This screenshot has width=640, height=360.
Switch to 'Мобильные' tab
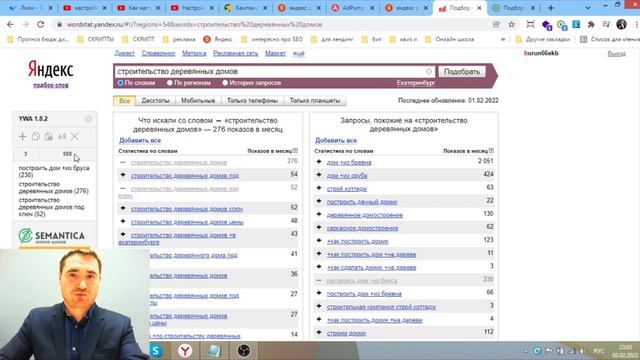pos(198,100)
